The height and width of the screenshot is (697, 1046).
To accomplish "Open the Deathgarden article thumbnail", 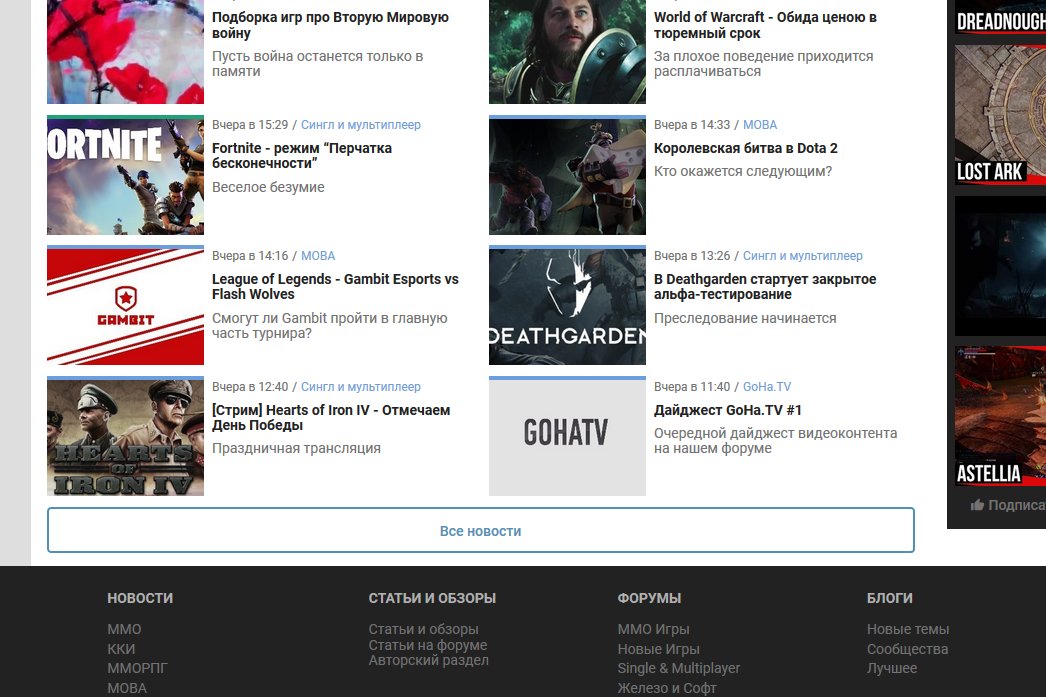I will click(567, 305).
